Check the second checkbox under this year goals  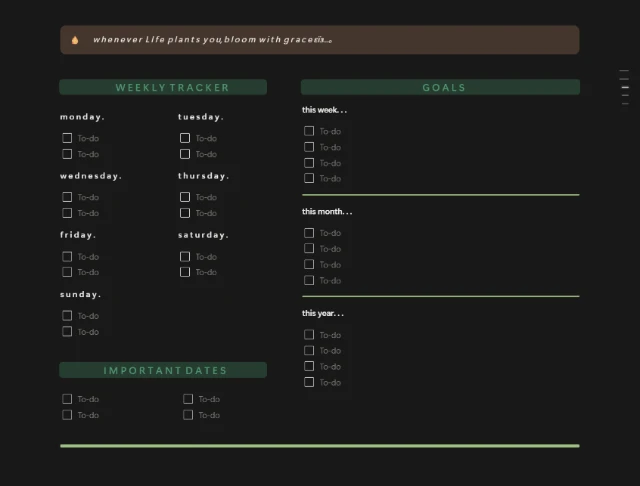tap(309, 350)
